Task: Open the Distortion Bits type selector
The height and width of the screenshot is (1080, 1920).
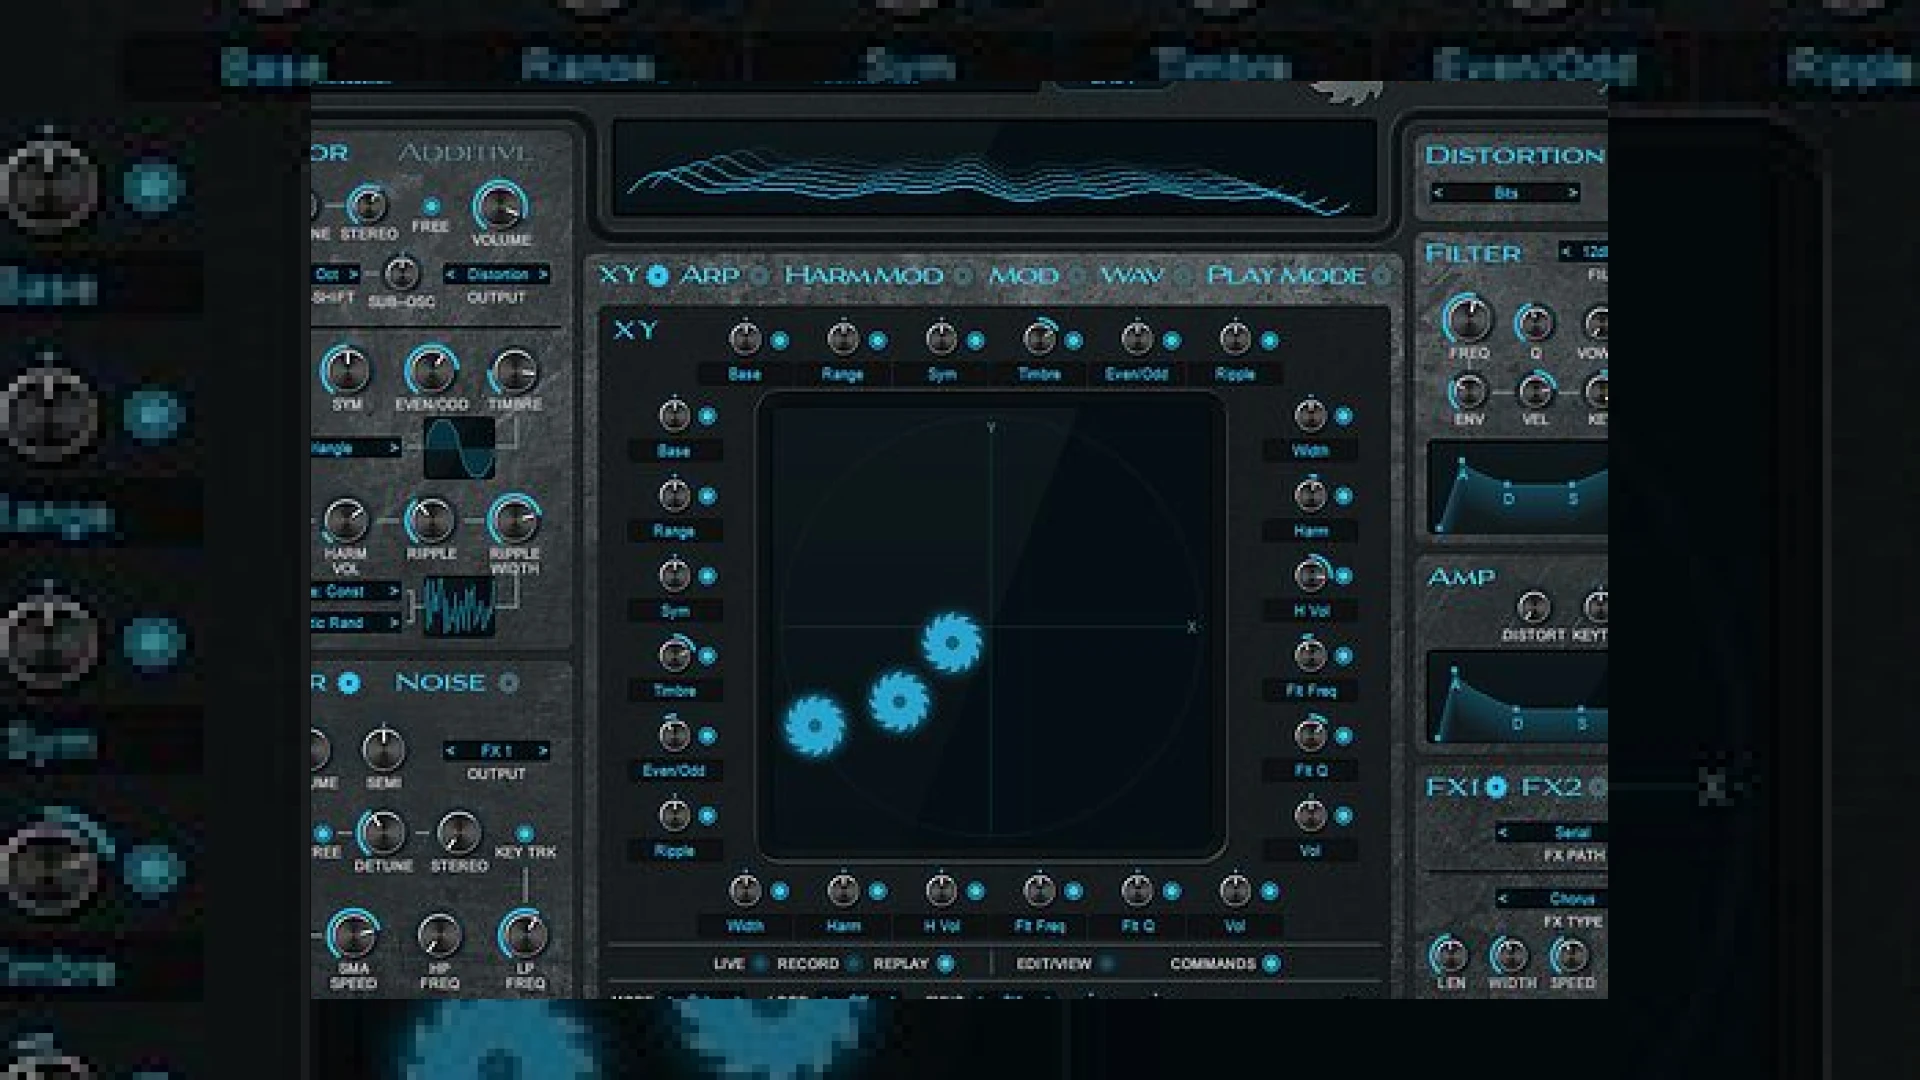Action: pyautogui.click(x=1505, y=192)
